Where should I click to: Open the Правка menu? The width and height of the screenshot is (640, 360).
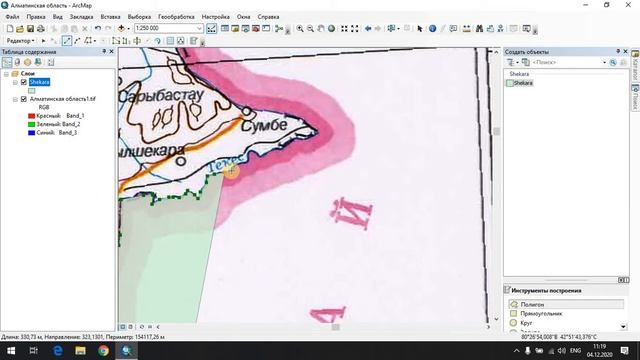pyautogui.click(x=36, y=17)
